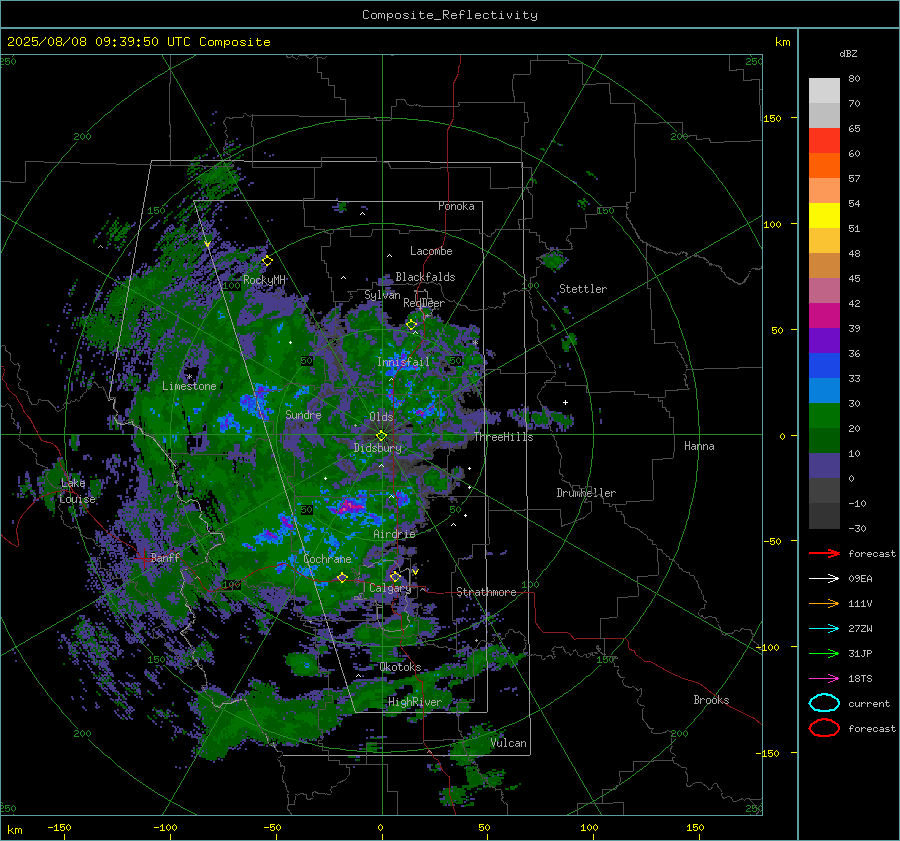This screenshot has height=841, width=900.
Task: Click the 'Olds' map label
Action: 381,416
